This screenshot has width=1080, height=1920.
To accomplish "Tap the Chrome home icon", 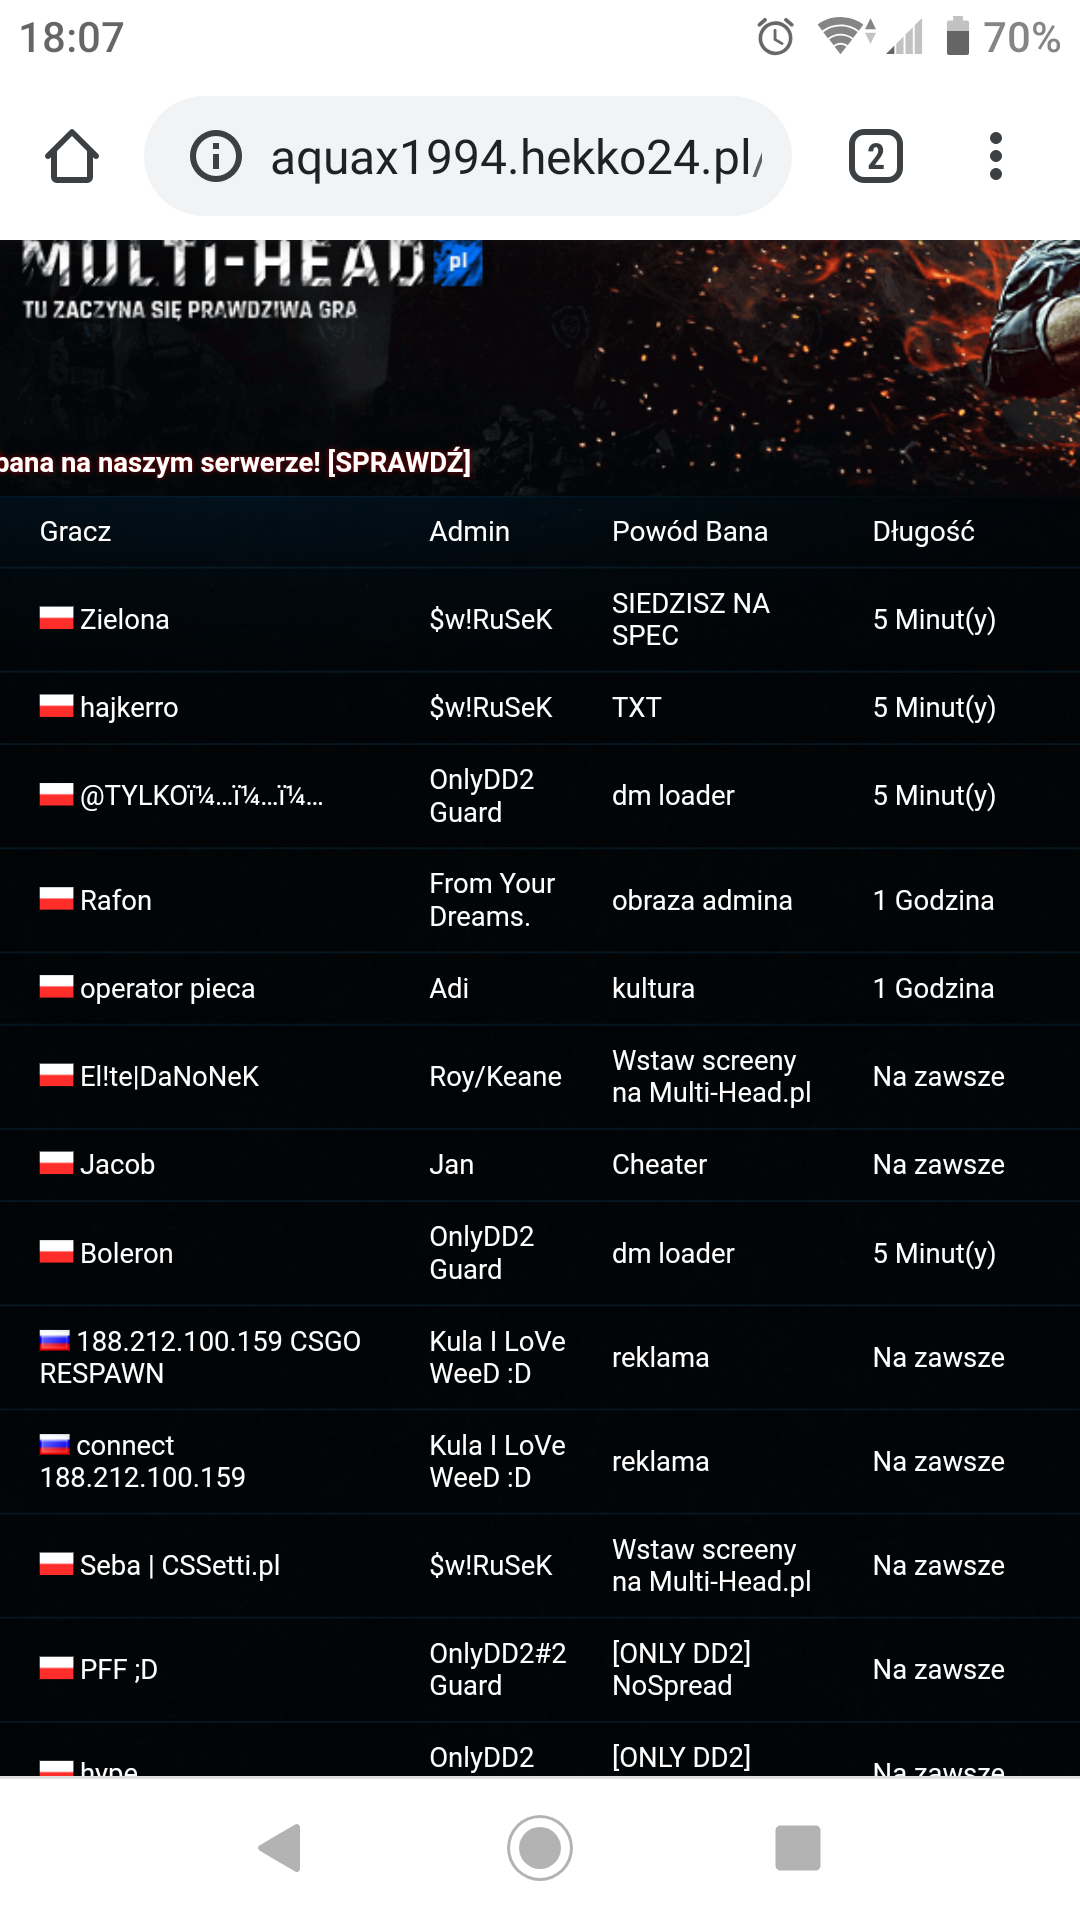I will 72,157.
